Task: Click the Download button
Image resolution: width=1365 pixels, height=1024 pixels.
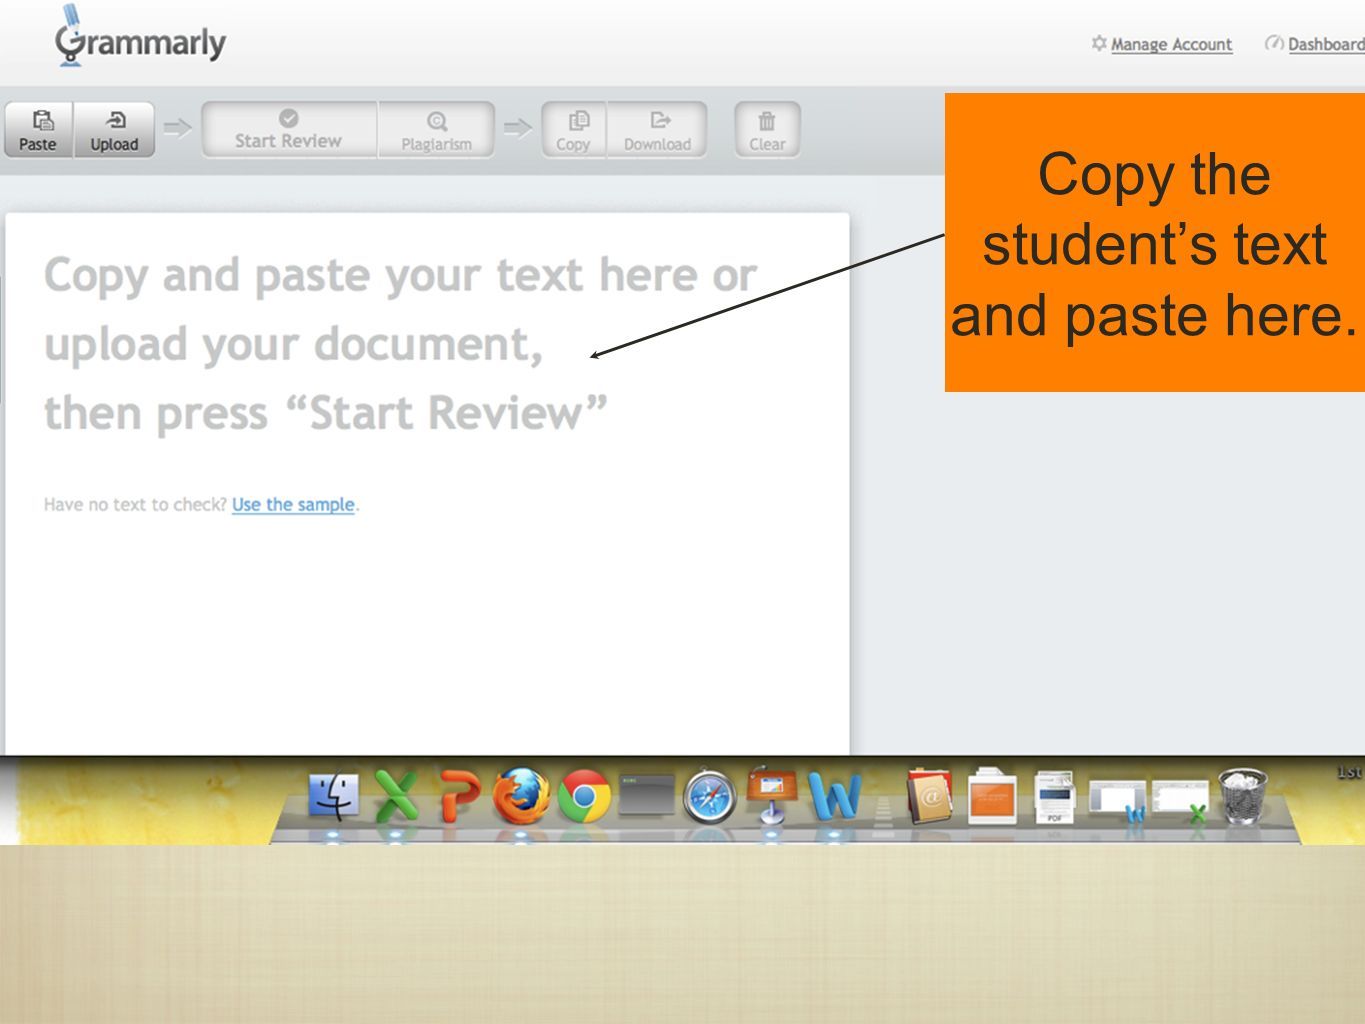Action: click(x=657, y=130)
